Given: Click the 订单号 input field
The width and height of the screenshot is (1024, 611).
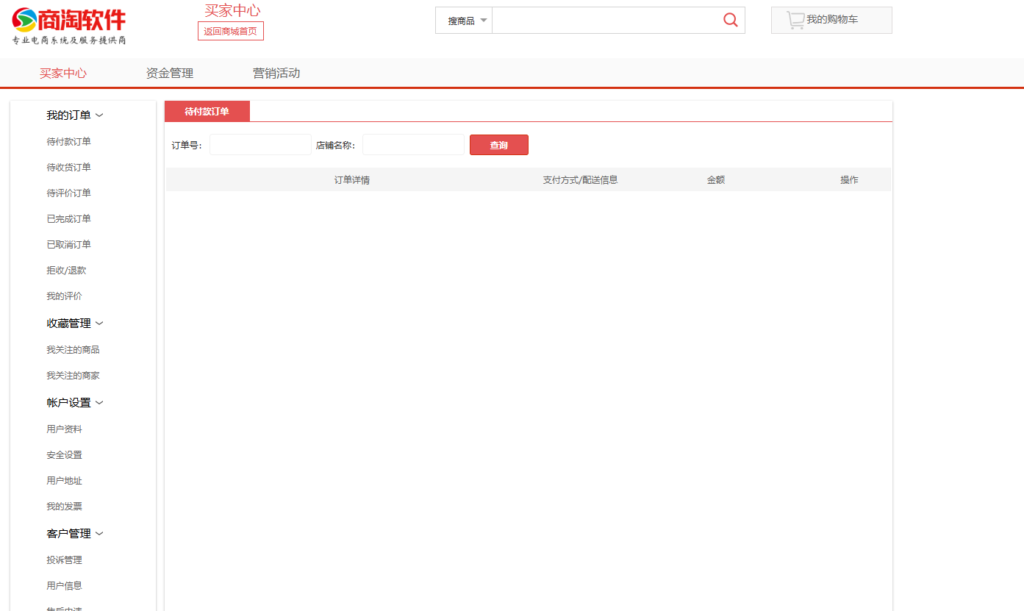Looking at the screenshot, I should (259, 144).
